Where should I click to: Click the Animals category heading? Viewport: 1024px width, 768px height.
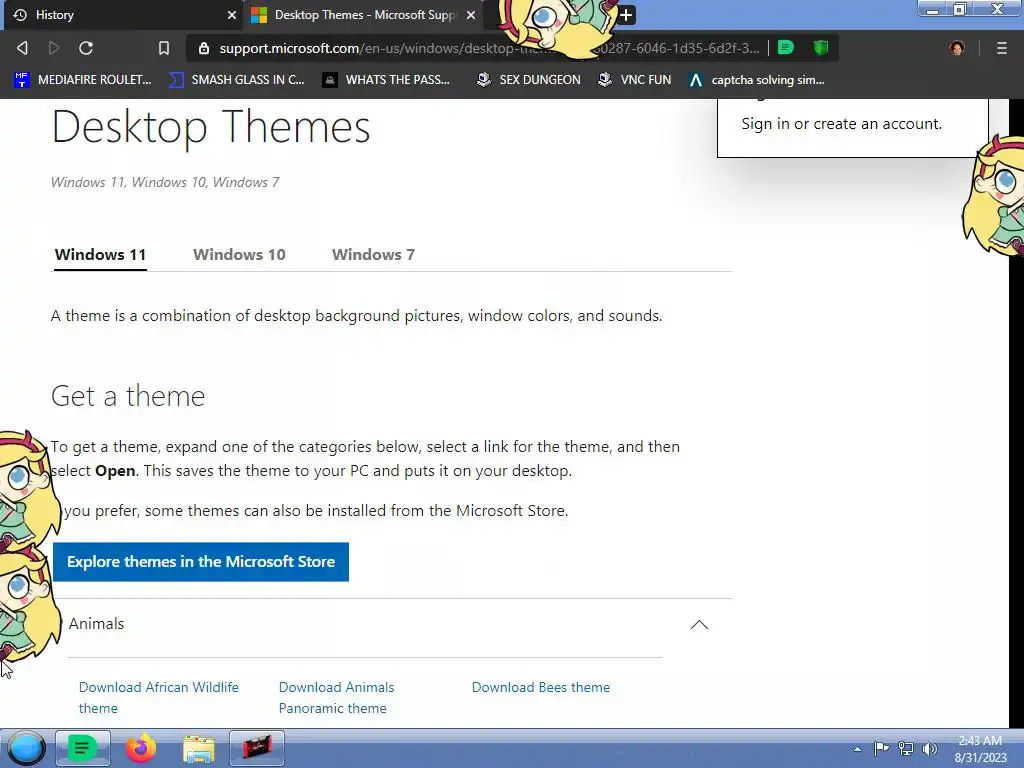(96, 624)
